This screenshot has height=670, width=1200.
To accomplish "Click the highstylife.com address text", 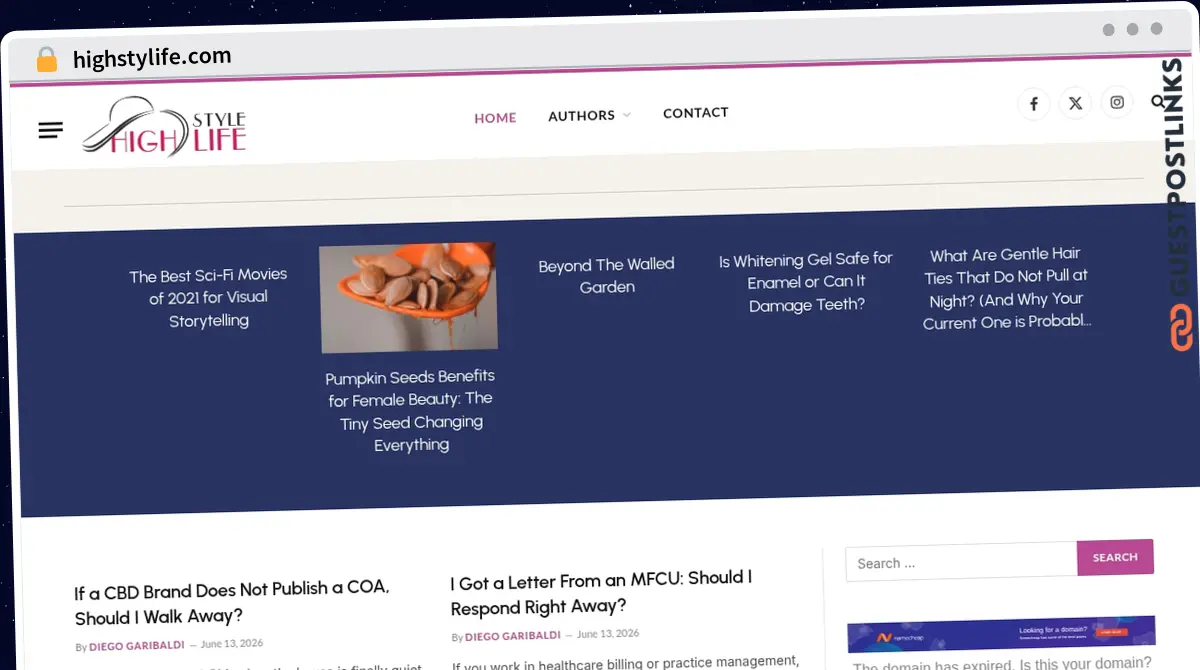I will pyautogui.click(x=152, y=58).
